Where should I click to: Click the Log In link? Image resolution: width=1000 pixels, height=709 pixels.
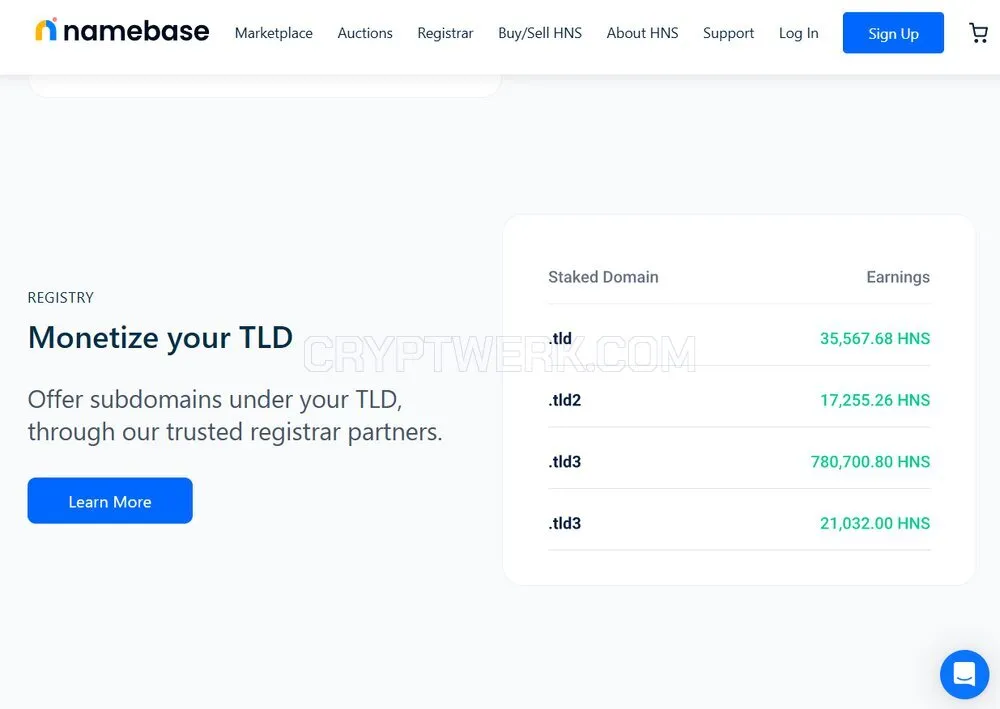pos(798,33)
